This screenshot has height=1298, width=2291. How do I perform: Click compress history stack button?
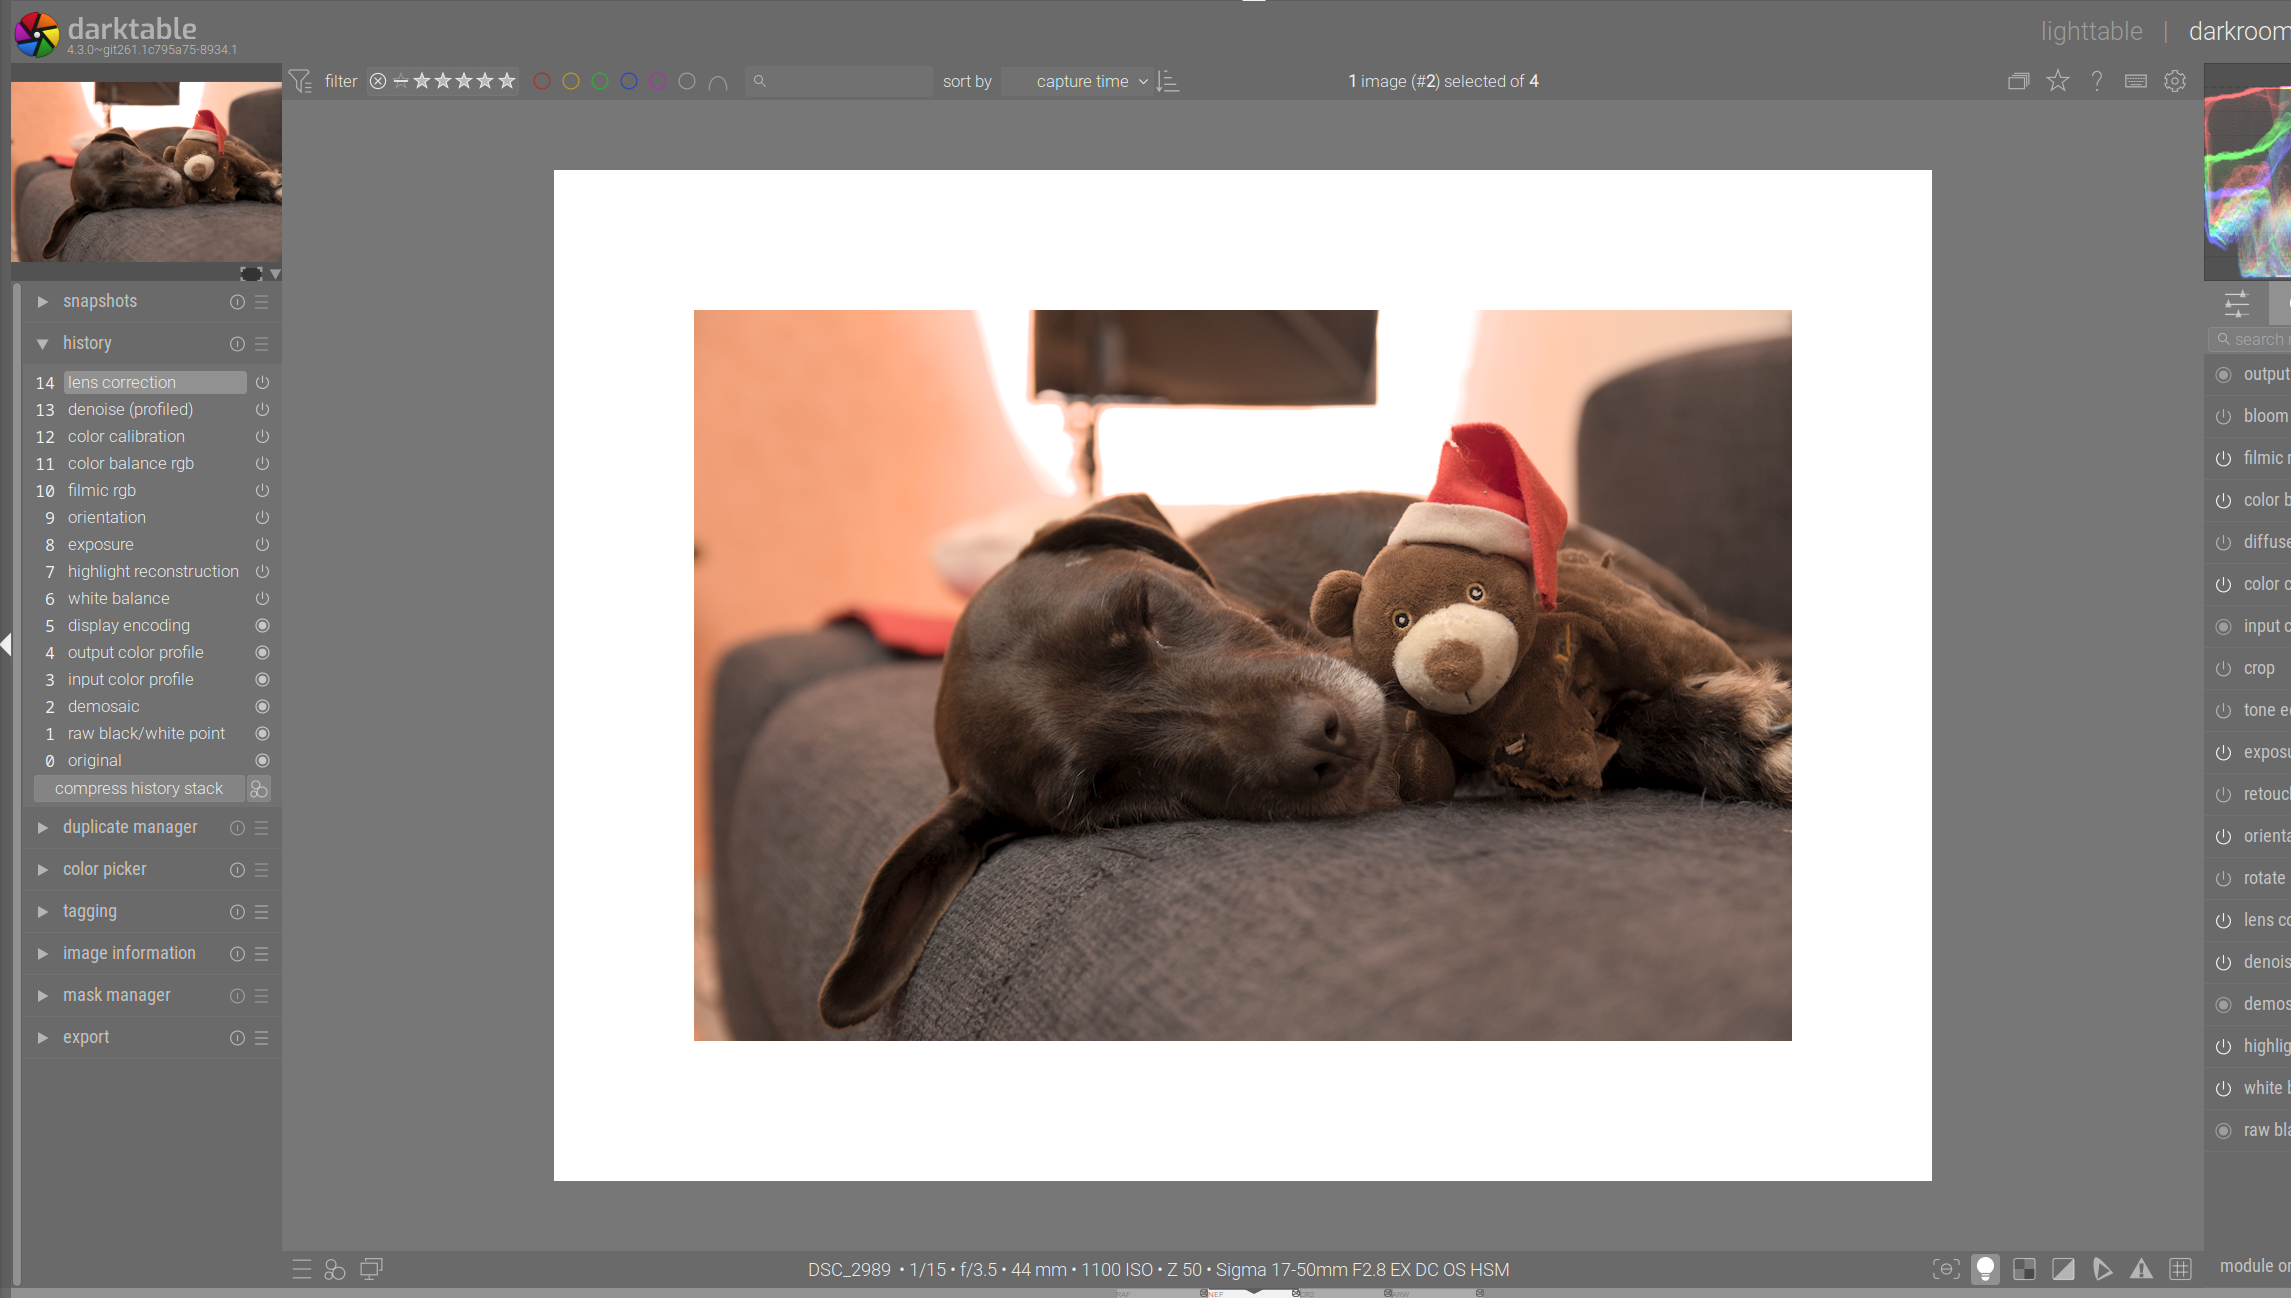(x=139, y=788)
